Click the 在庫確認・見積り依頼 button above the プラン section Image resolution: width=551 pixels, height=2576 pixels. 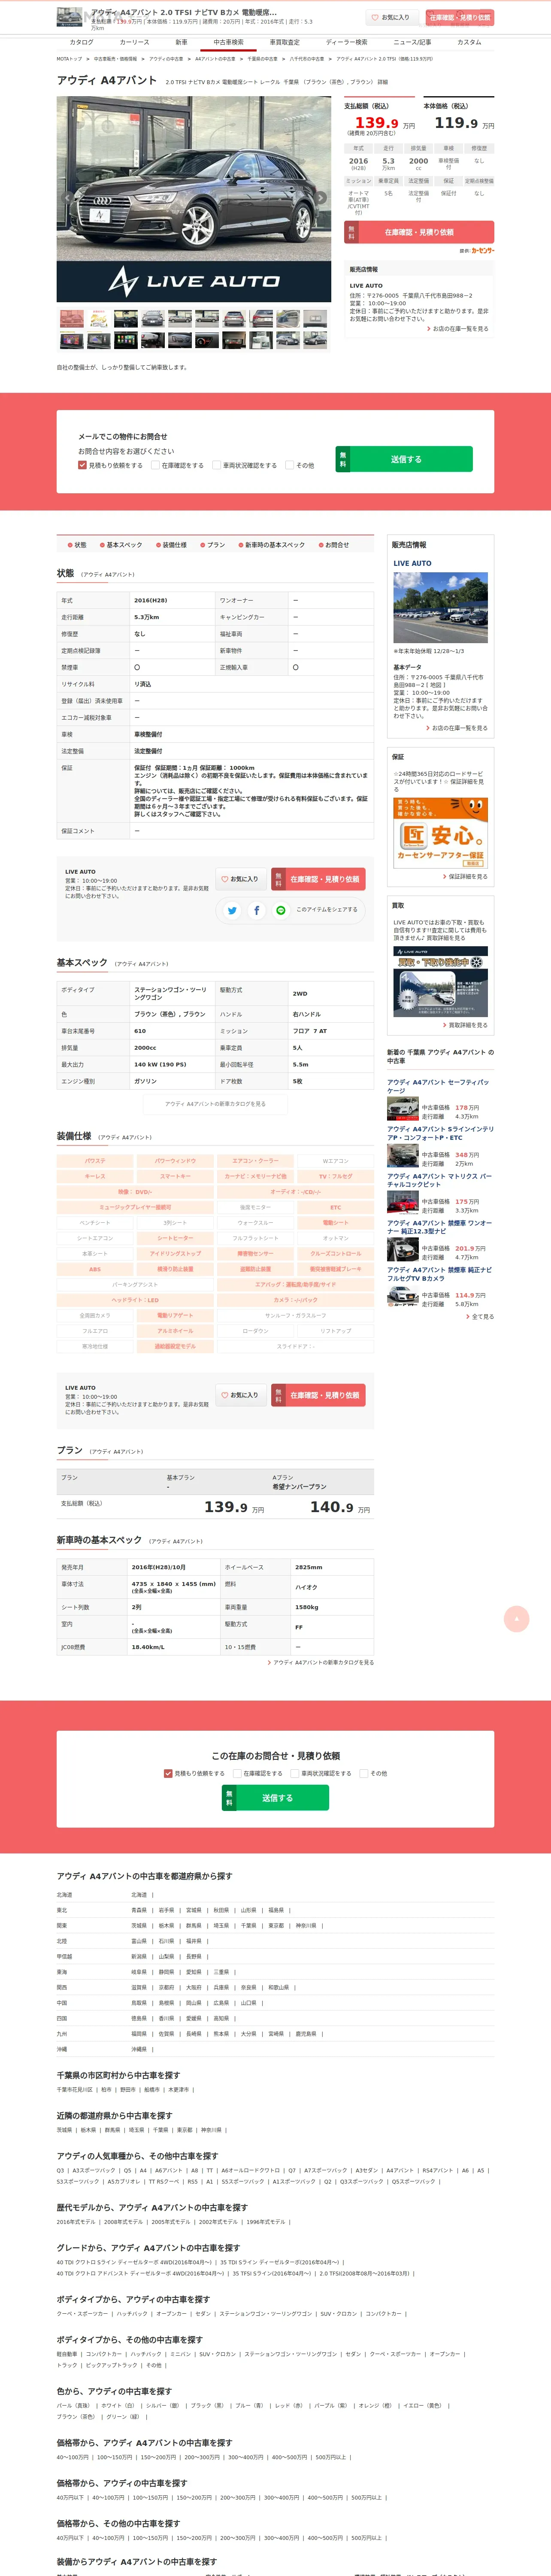pos(318,1395)
